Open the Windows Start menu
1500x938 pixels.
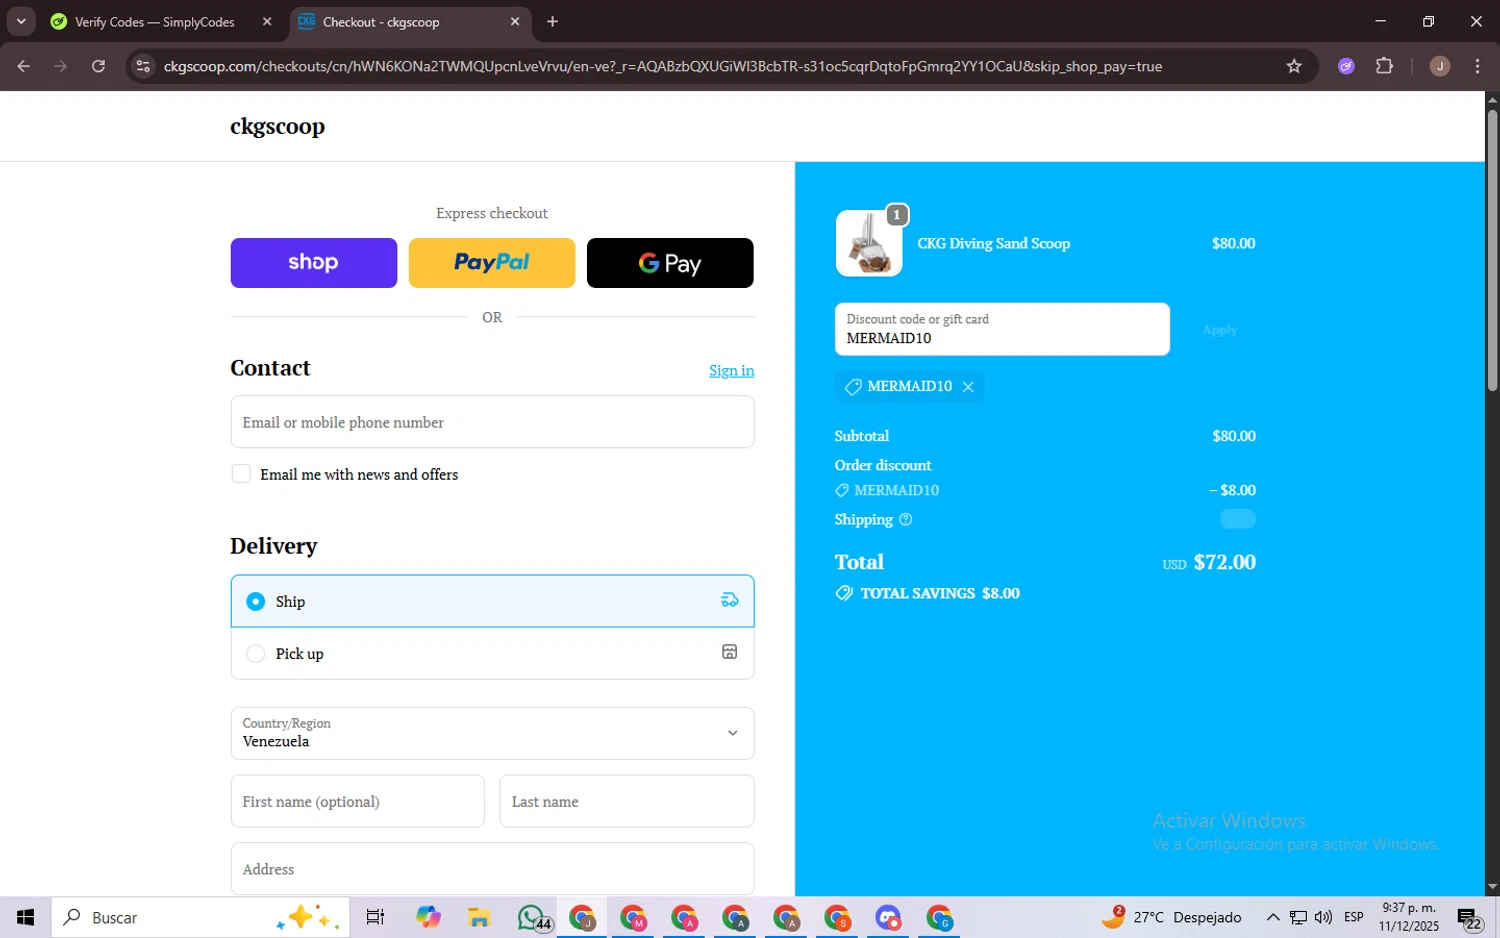(25, 917)
